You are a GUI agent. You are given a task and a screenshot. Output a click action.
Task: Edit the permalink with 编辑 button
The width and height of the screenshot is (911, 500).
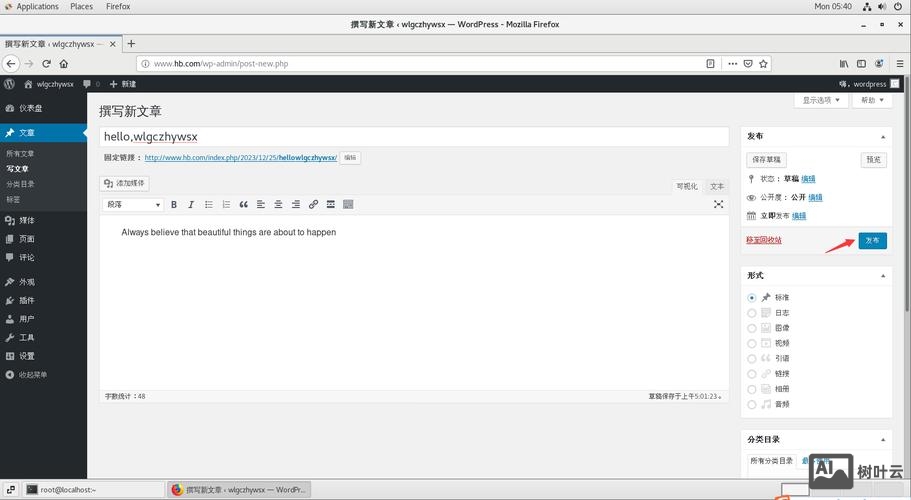point(350,157)
